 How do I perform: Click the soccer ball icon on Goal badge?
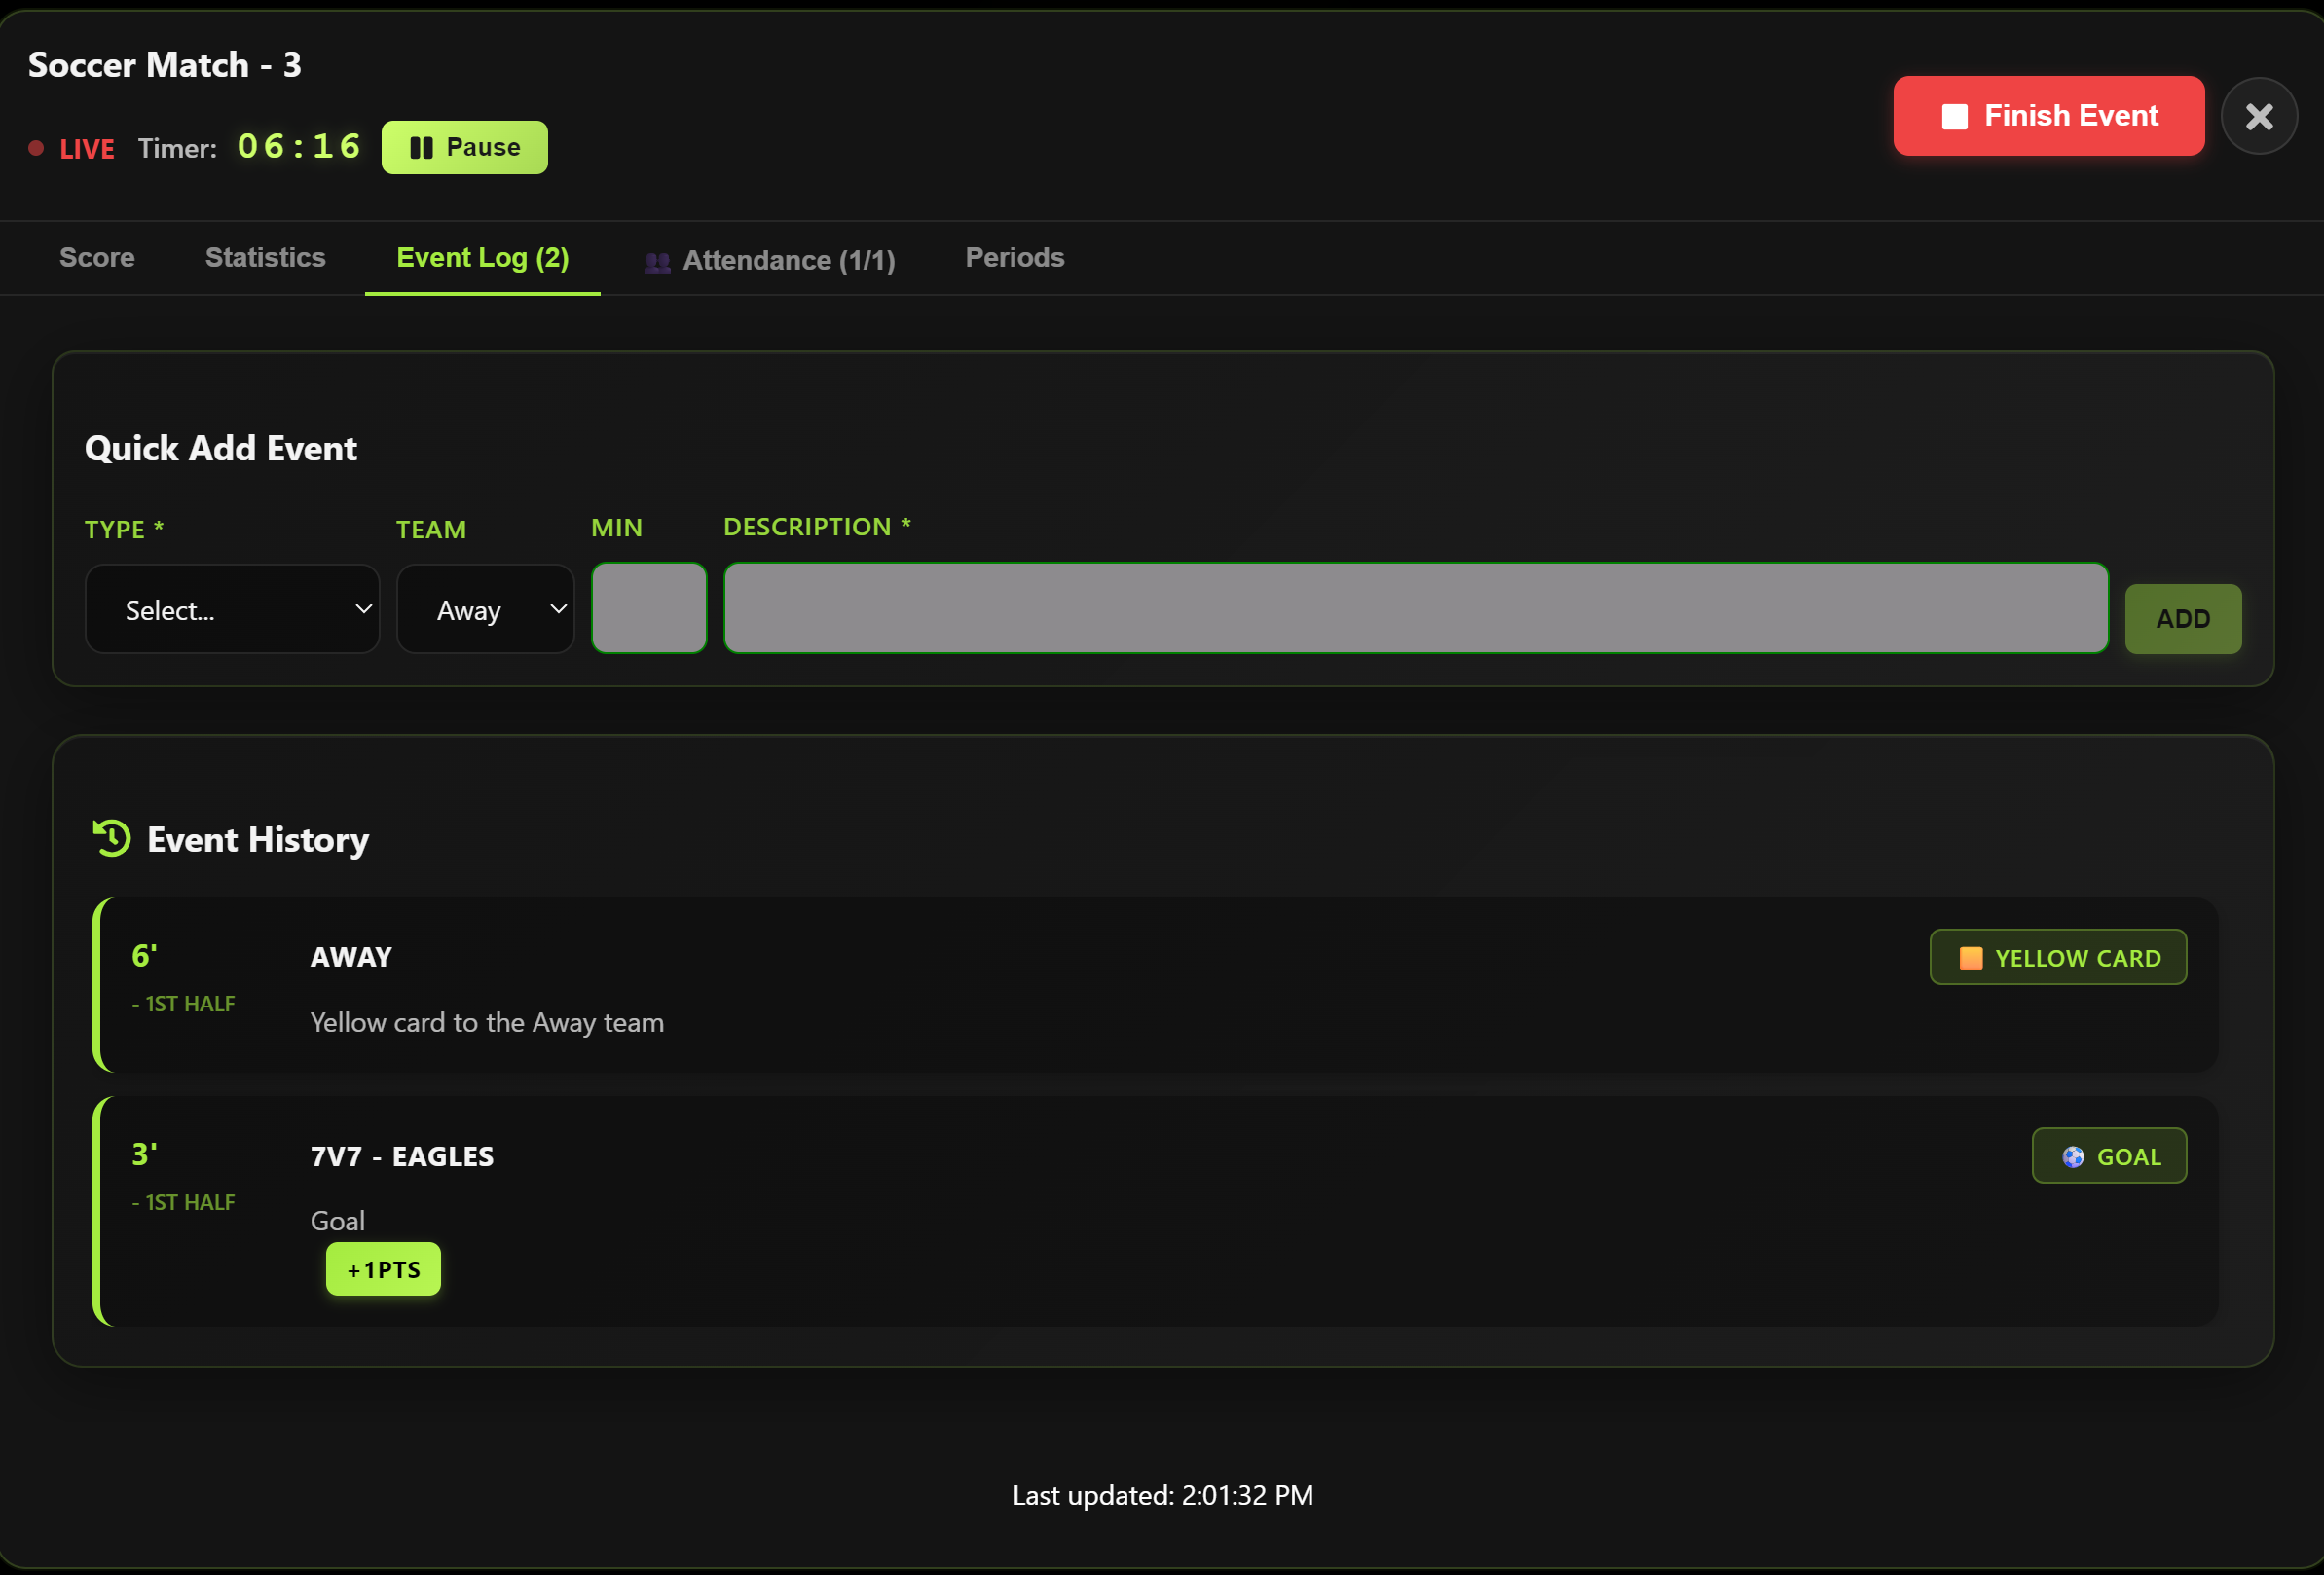(x=2073, y=1157)
